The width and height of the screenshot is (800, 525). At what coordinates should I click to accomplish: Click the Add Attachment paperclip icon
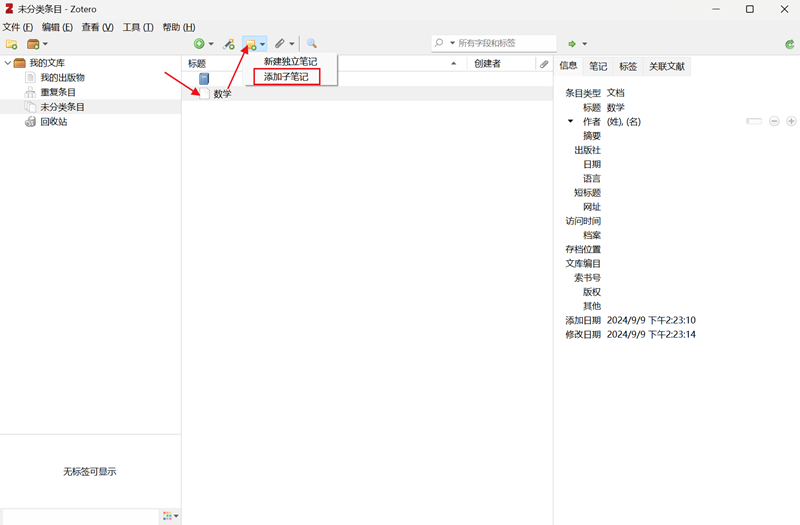point(280,44)
